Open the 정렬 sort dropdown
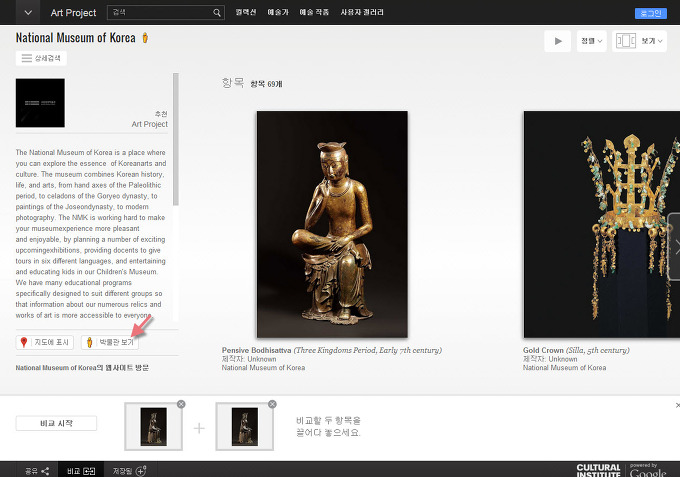 tap(591, 41)
